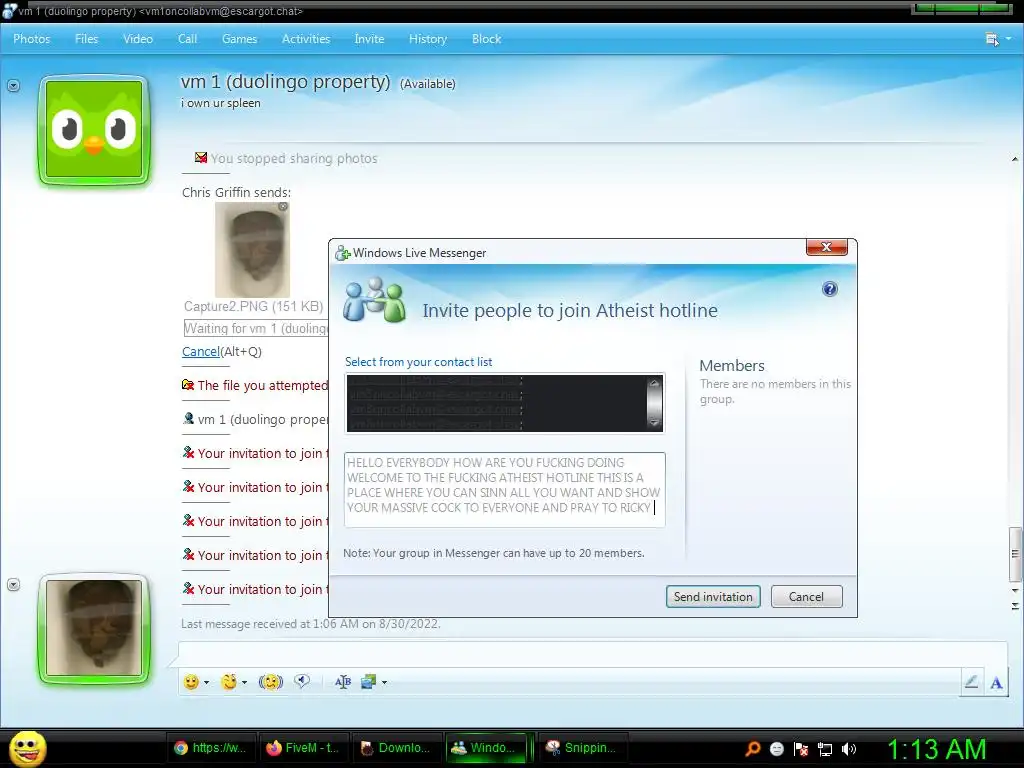
Task: Open help icon in invite dialog
Action: (x=829, y=289)
